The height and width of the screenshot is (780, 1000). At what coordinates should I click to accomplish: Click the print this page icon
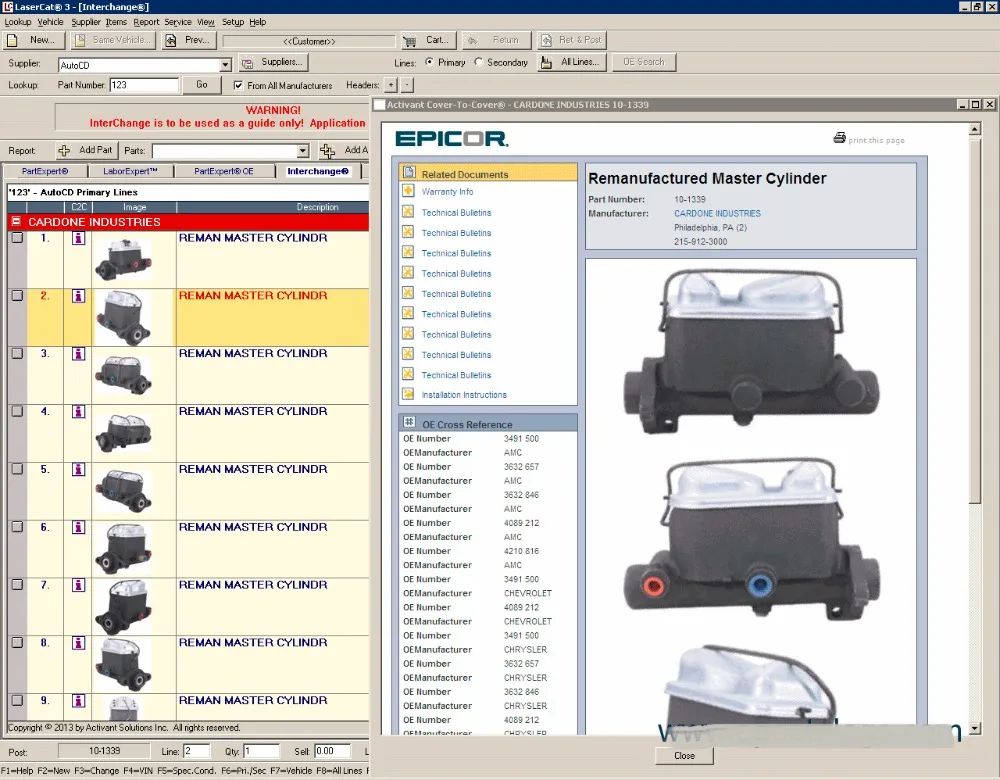click(x=840, y=139)
